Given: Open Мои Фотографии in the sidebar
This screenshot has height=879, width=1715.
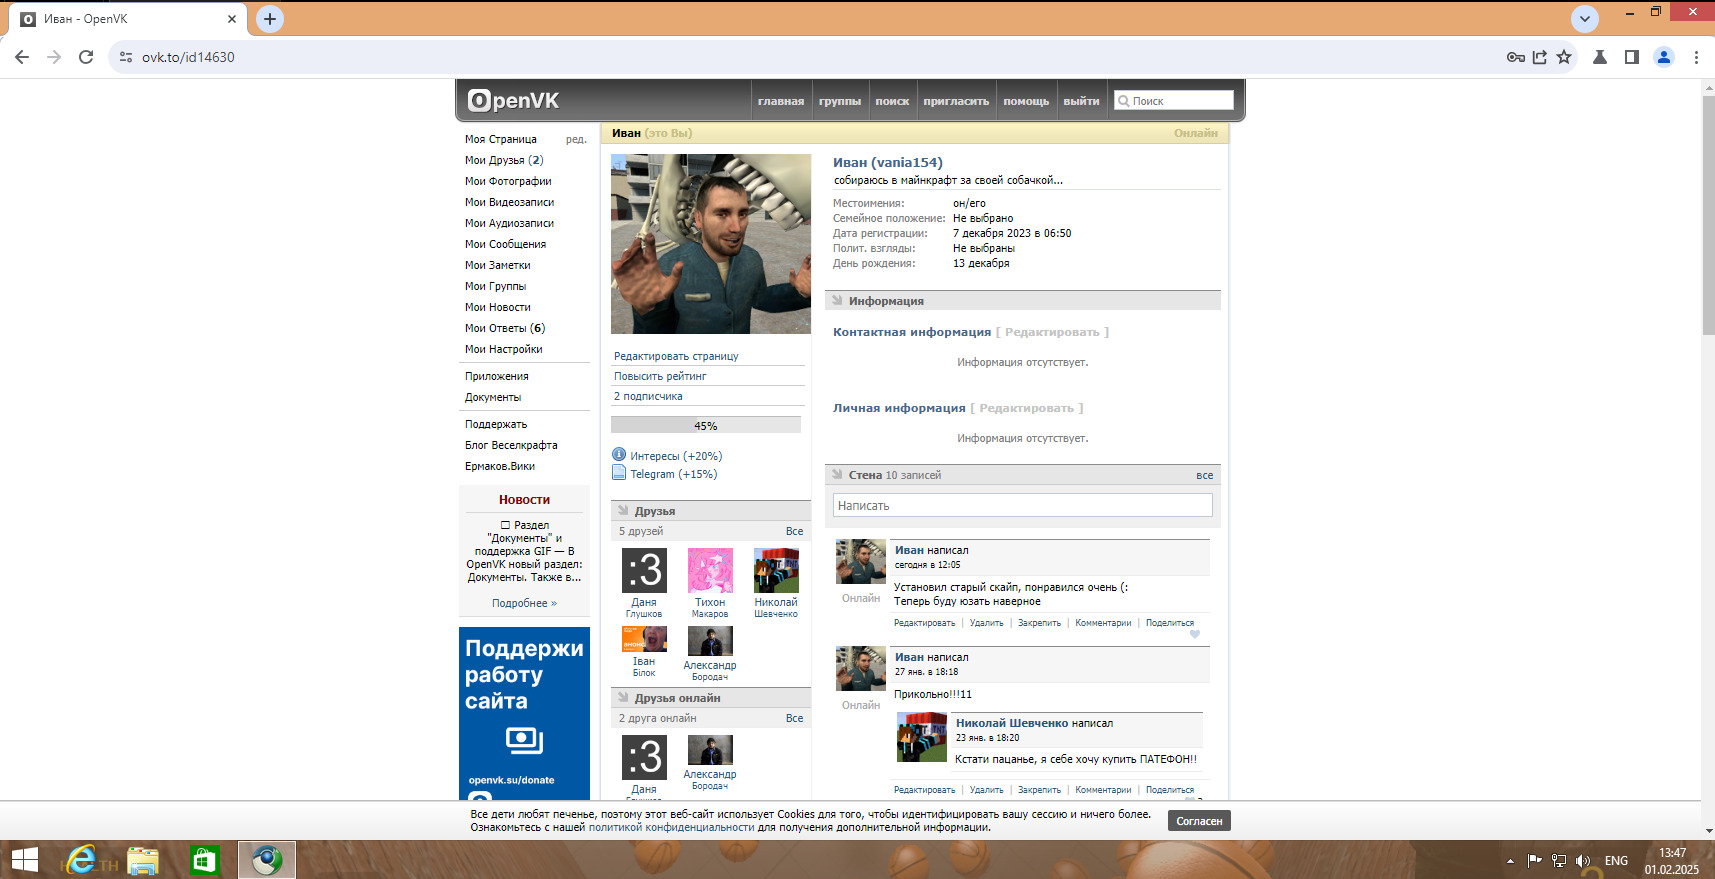Looking at the screenshot, I should tap(508, 181).
